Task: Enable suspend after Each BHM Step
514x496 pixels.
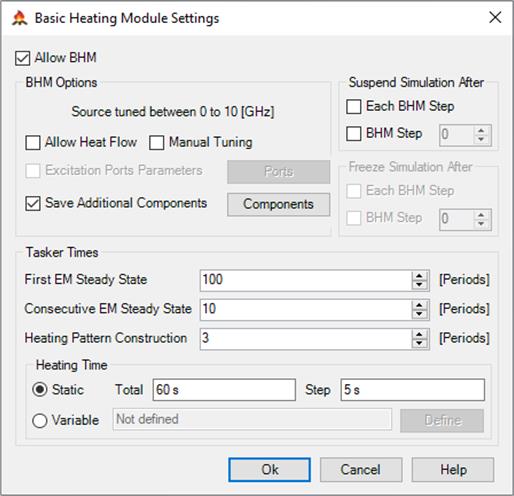Action: click(354, 107)
